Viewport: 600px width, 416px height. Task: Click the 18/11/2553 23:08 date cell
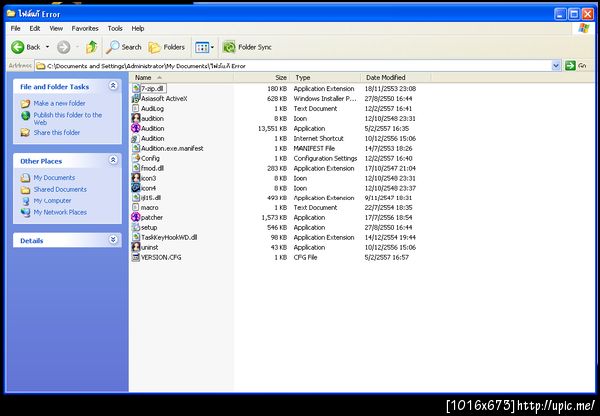(390, 89)
